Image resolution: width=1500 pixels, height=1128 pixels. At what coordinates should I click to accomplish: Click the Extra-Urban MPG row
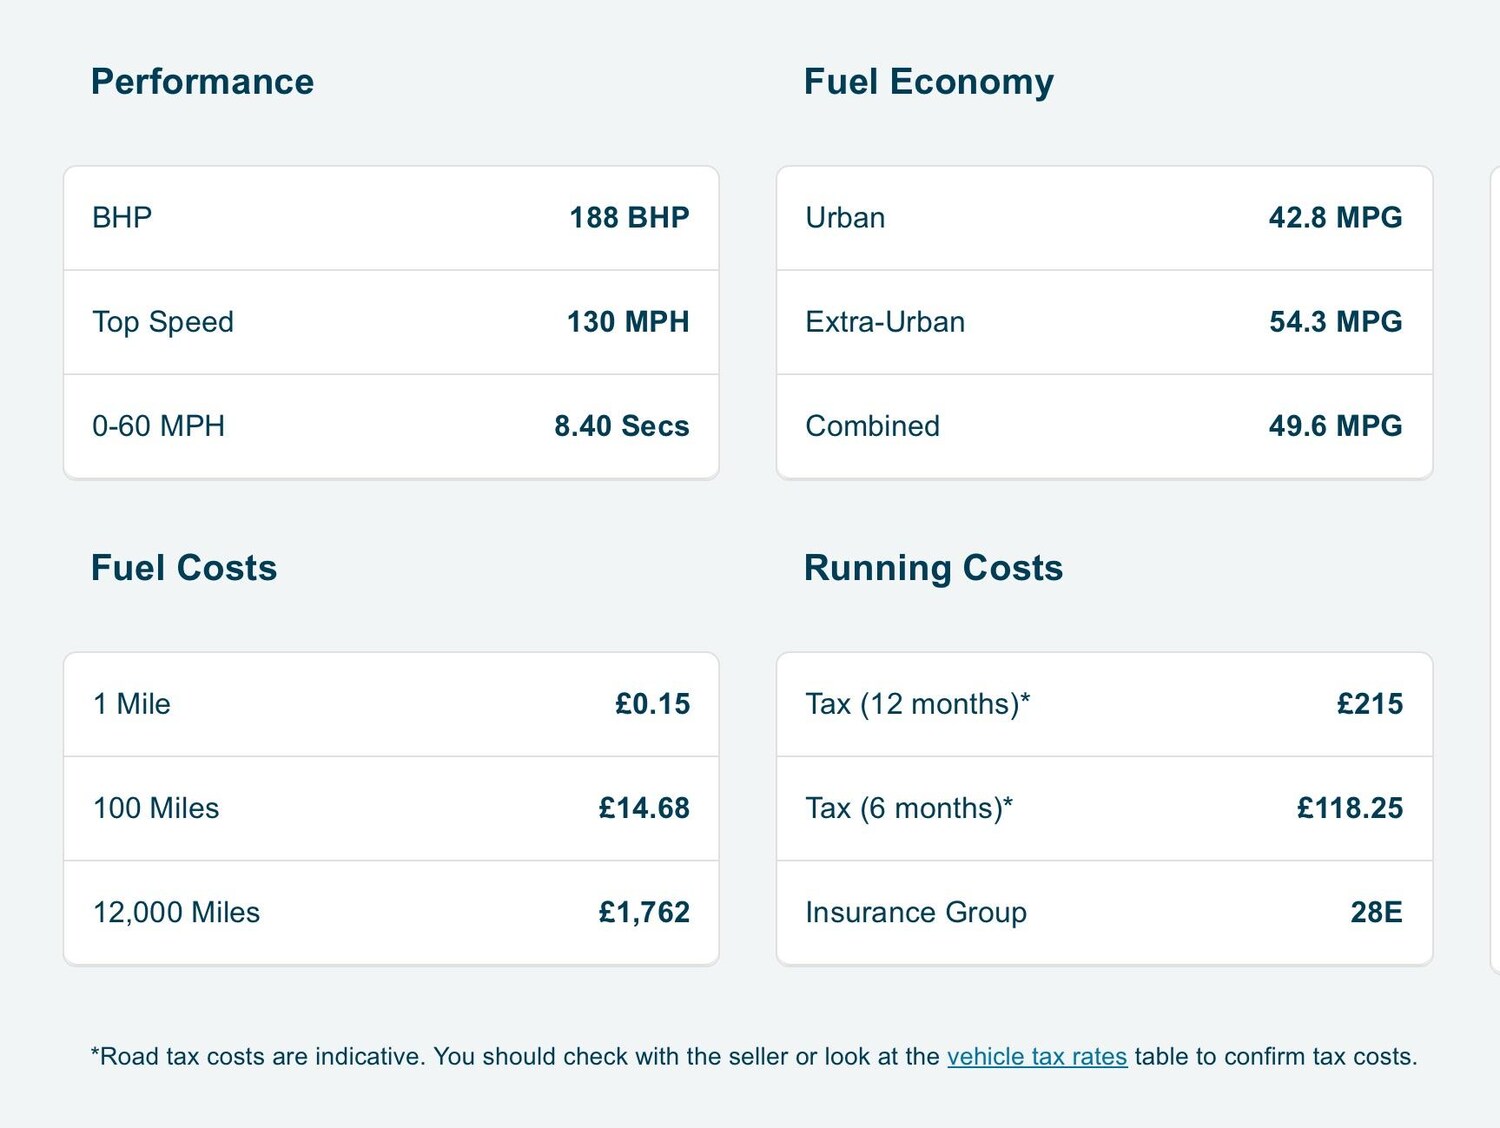[x=1104, y=322]
